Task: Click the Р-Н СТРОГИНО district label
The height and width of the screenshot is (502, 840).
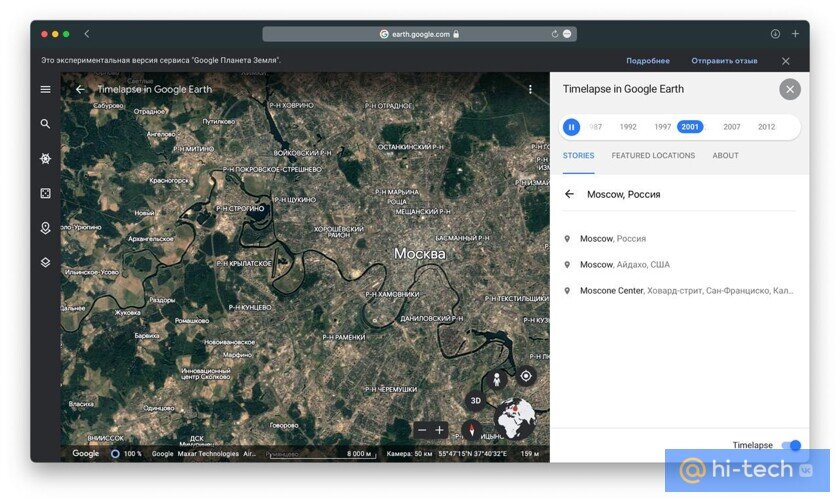Action: (241, 208)
